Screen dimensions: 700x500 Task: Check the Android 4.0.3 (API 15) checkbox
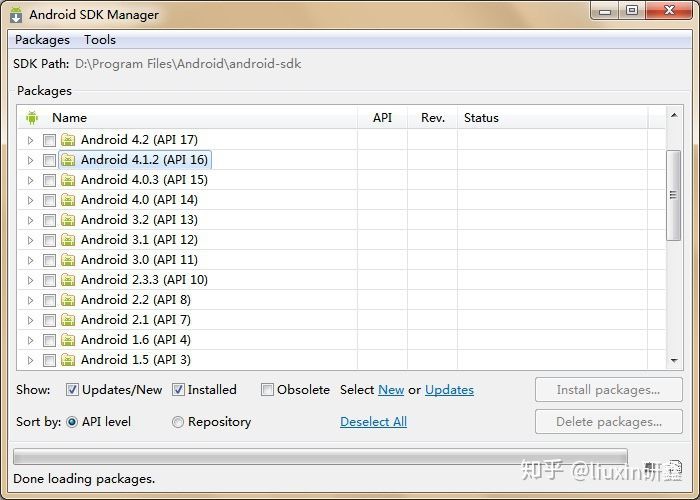tap(49, 181)
